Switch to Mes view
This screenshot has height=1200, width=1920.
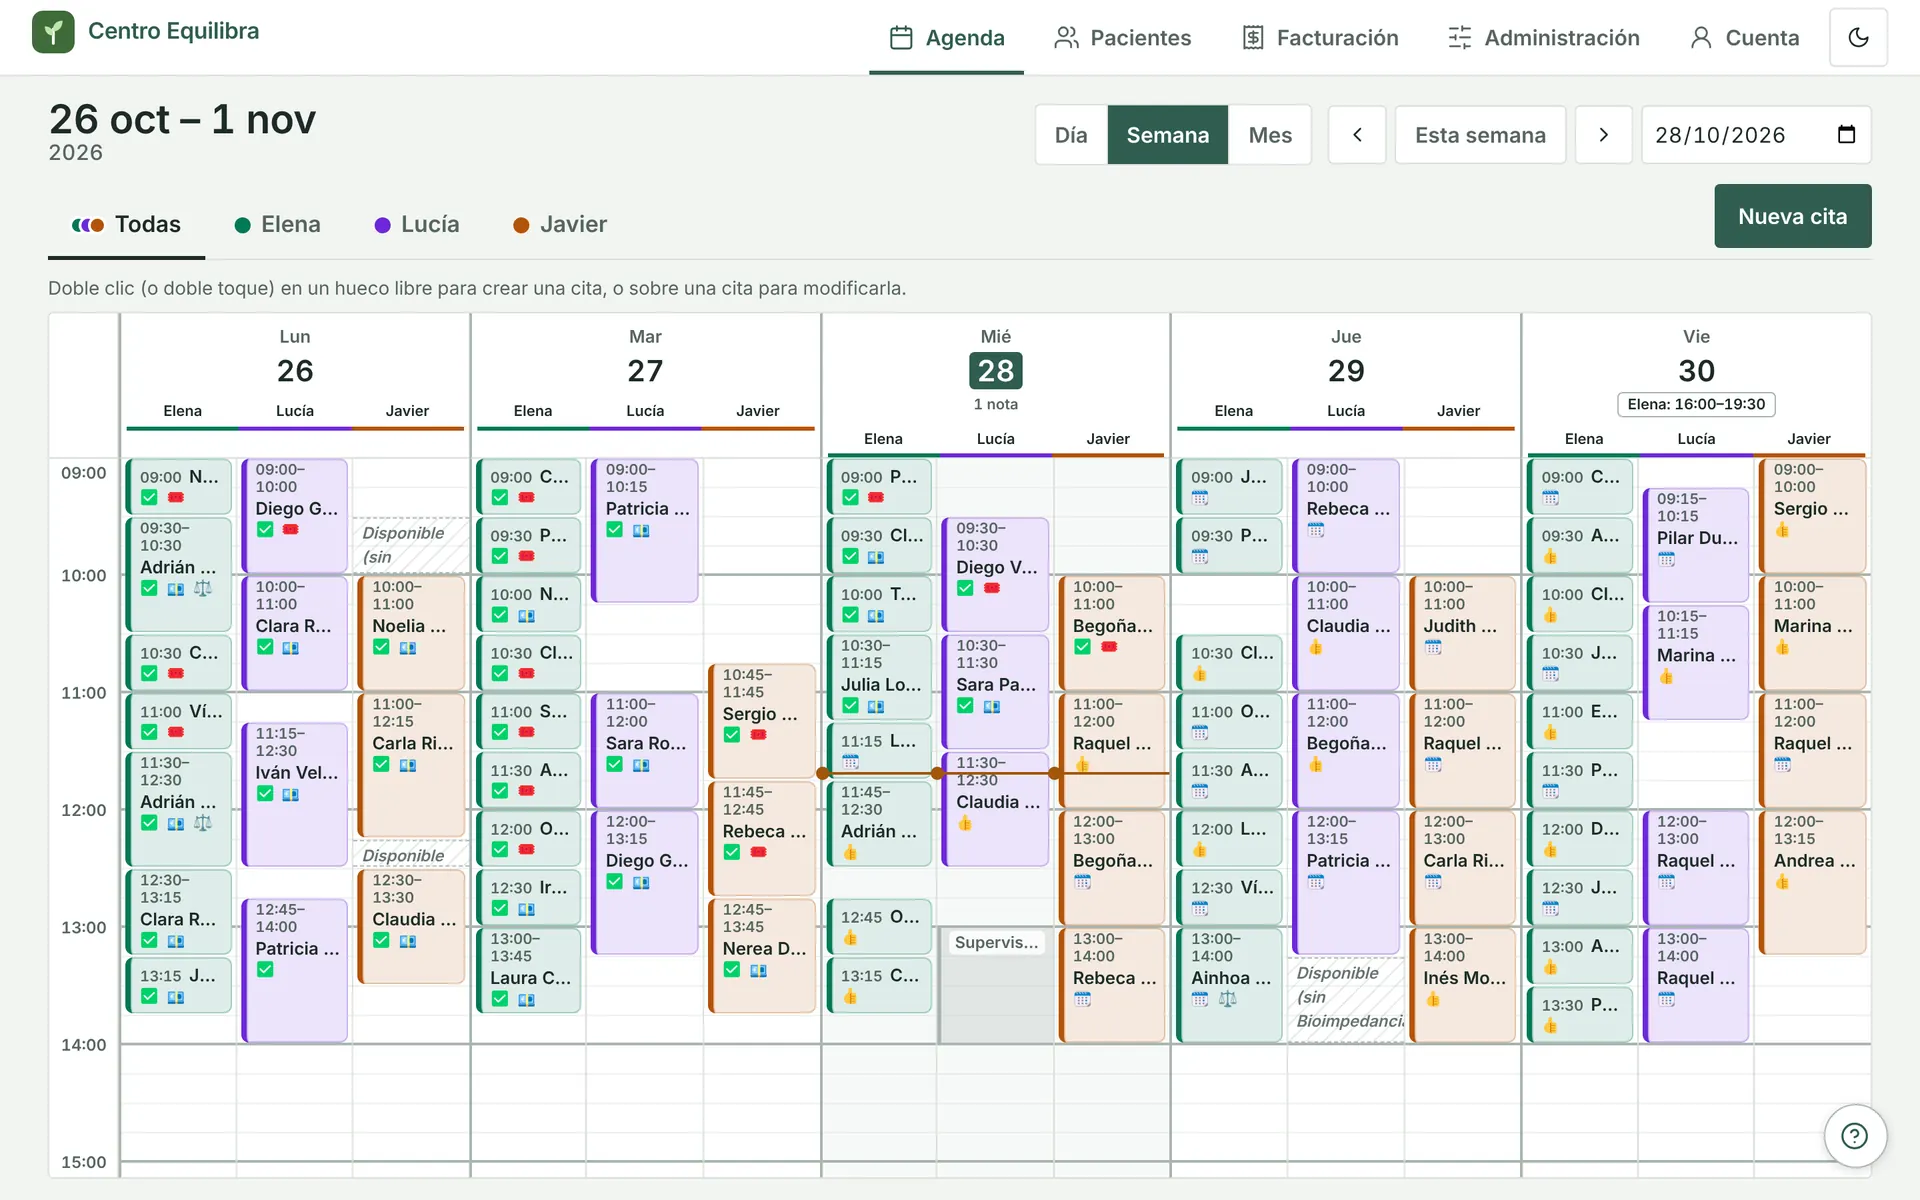click(x=1270, y=135)
